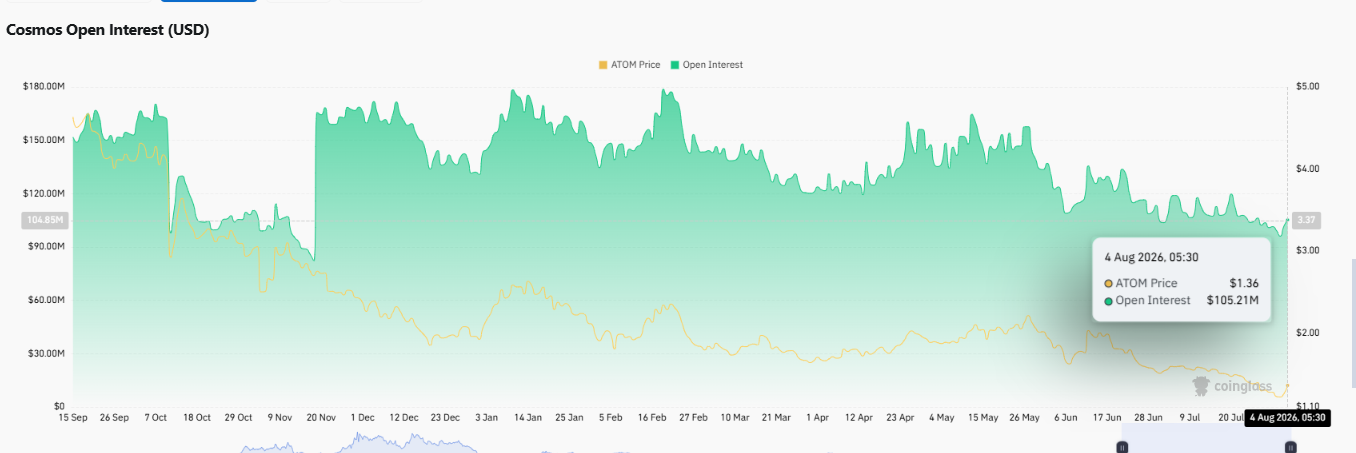Click the 9 Jul date label

coord(1189,417)
